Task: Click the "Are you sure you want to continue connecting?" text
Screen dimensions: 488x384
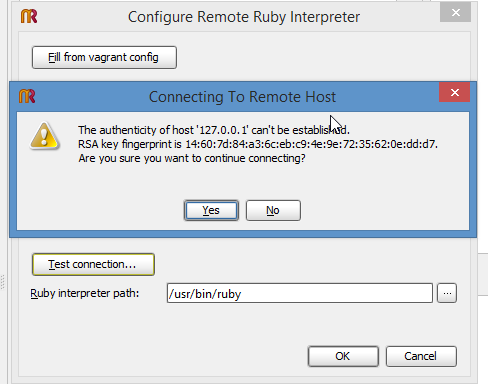Action: [192, 158]
